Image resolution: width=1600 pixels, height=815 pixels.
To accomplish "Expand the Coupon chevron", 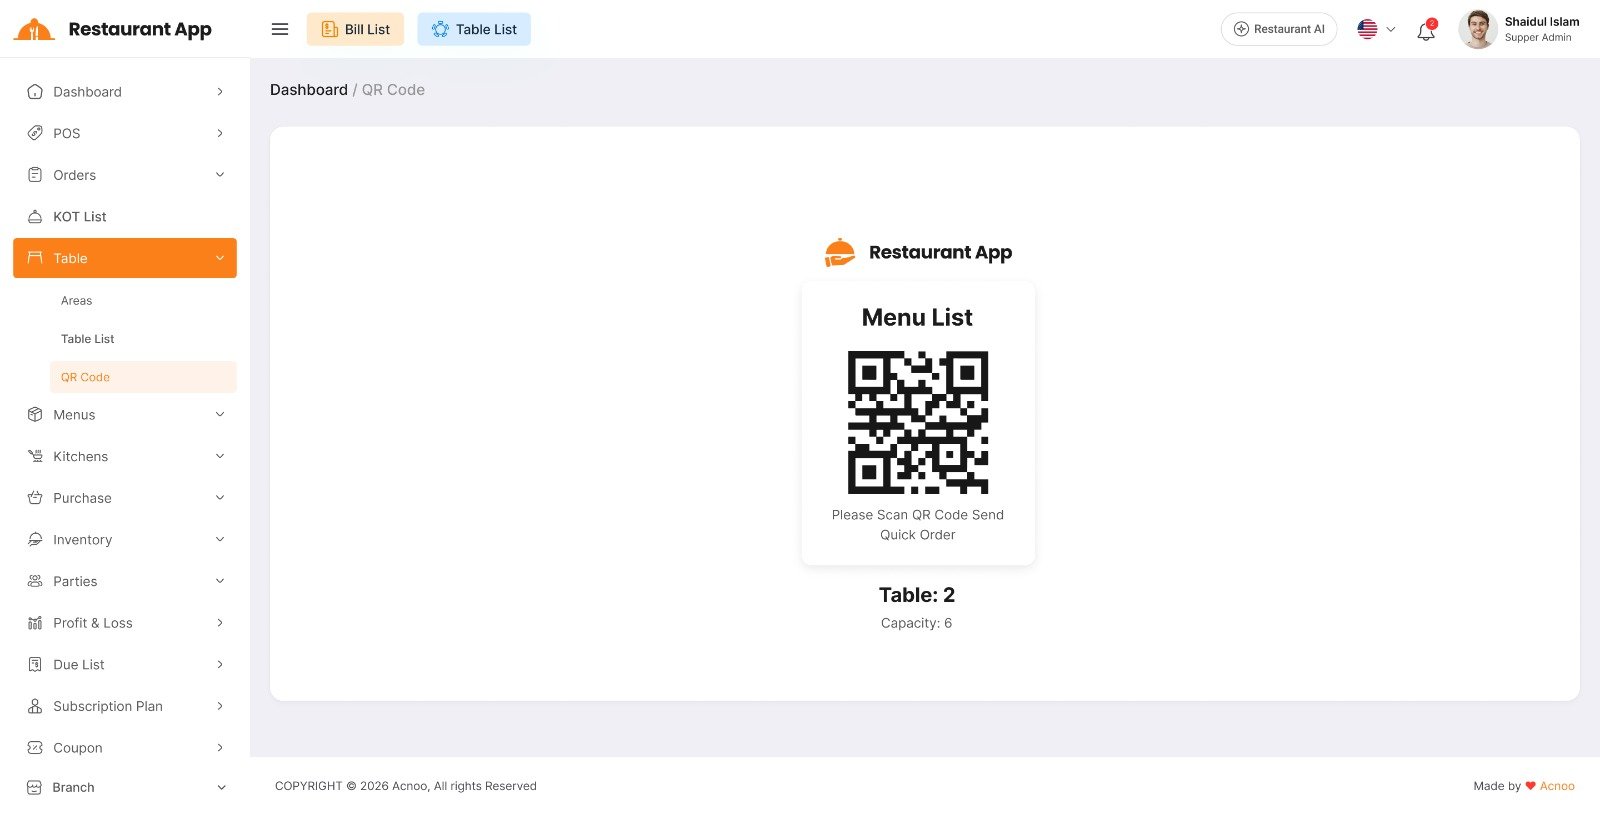I will click(220, 748).
